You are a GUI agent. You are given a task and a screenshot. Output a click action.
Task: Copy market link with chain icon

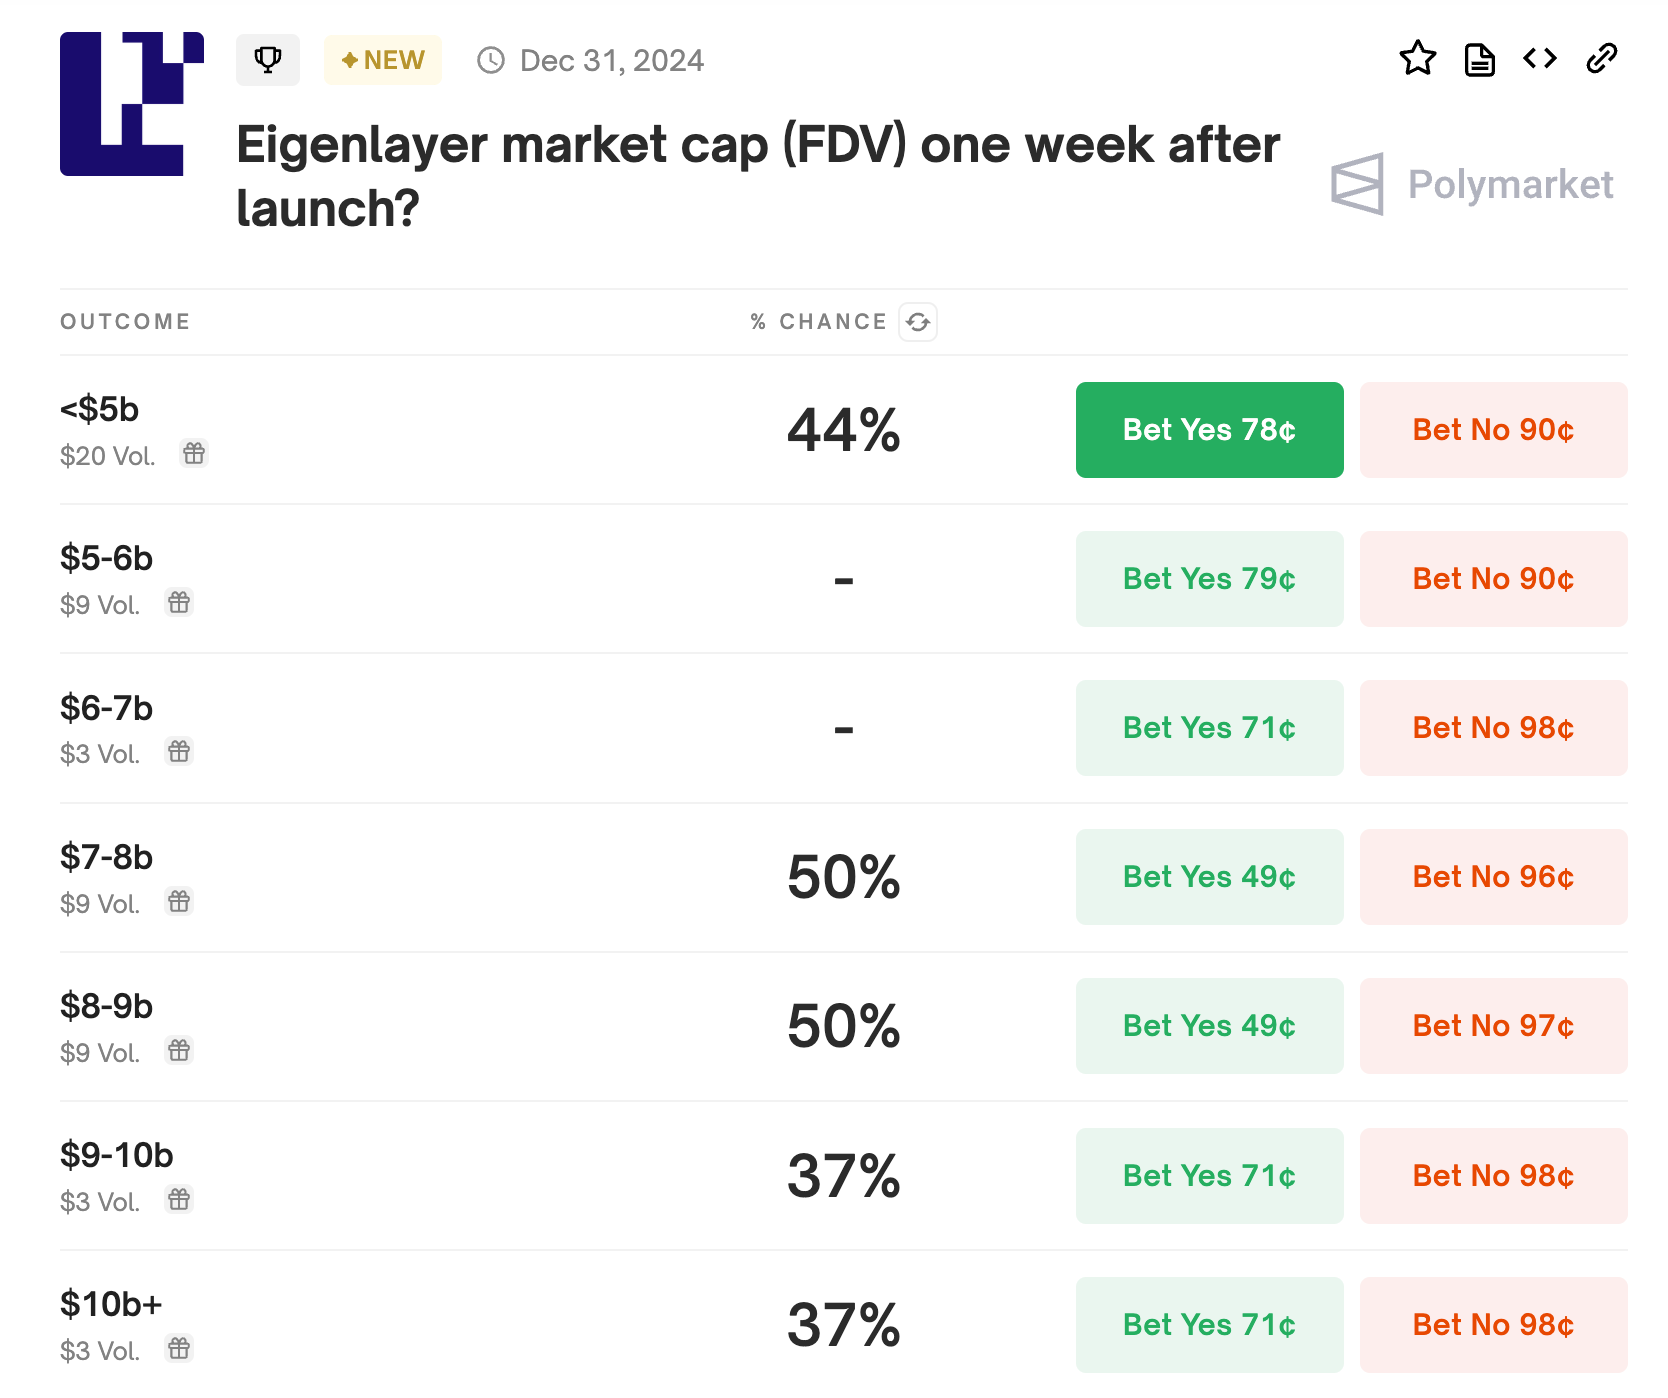point(1602,59)
